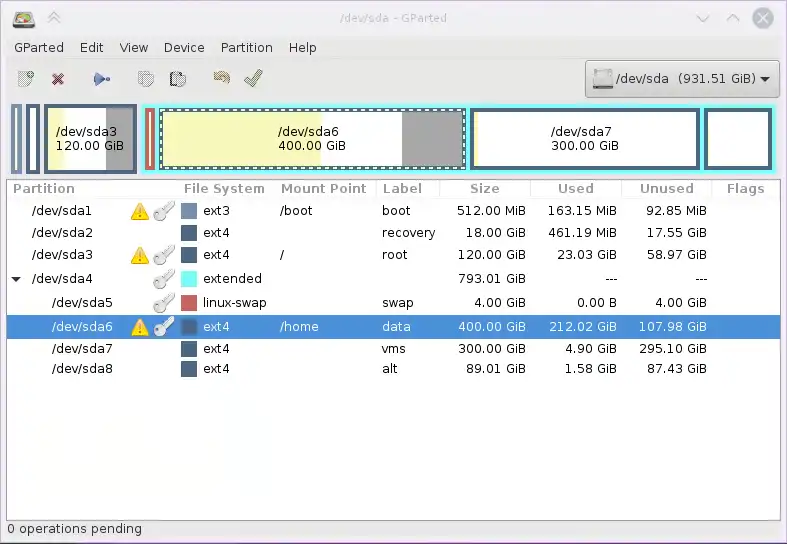Select the unlabeled last partition block in disk map
The width and height of the screenshot is (787, 544).
click(738, 139)
